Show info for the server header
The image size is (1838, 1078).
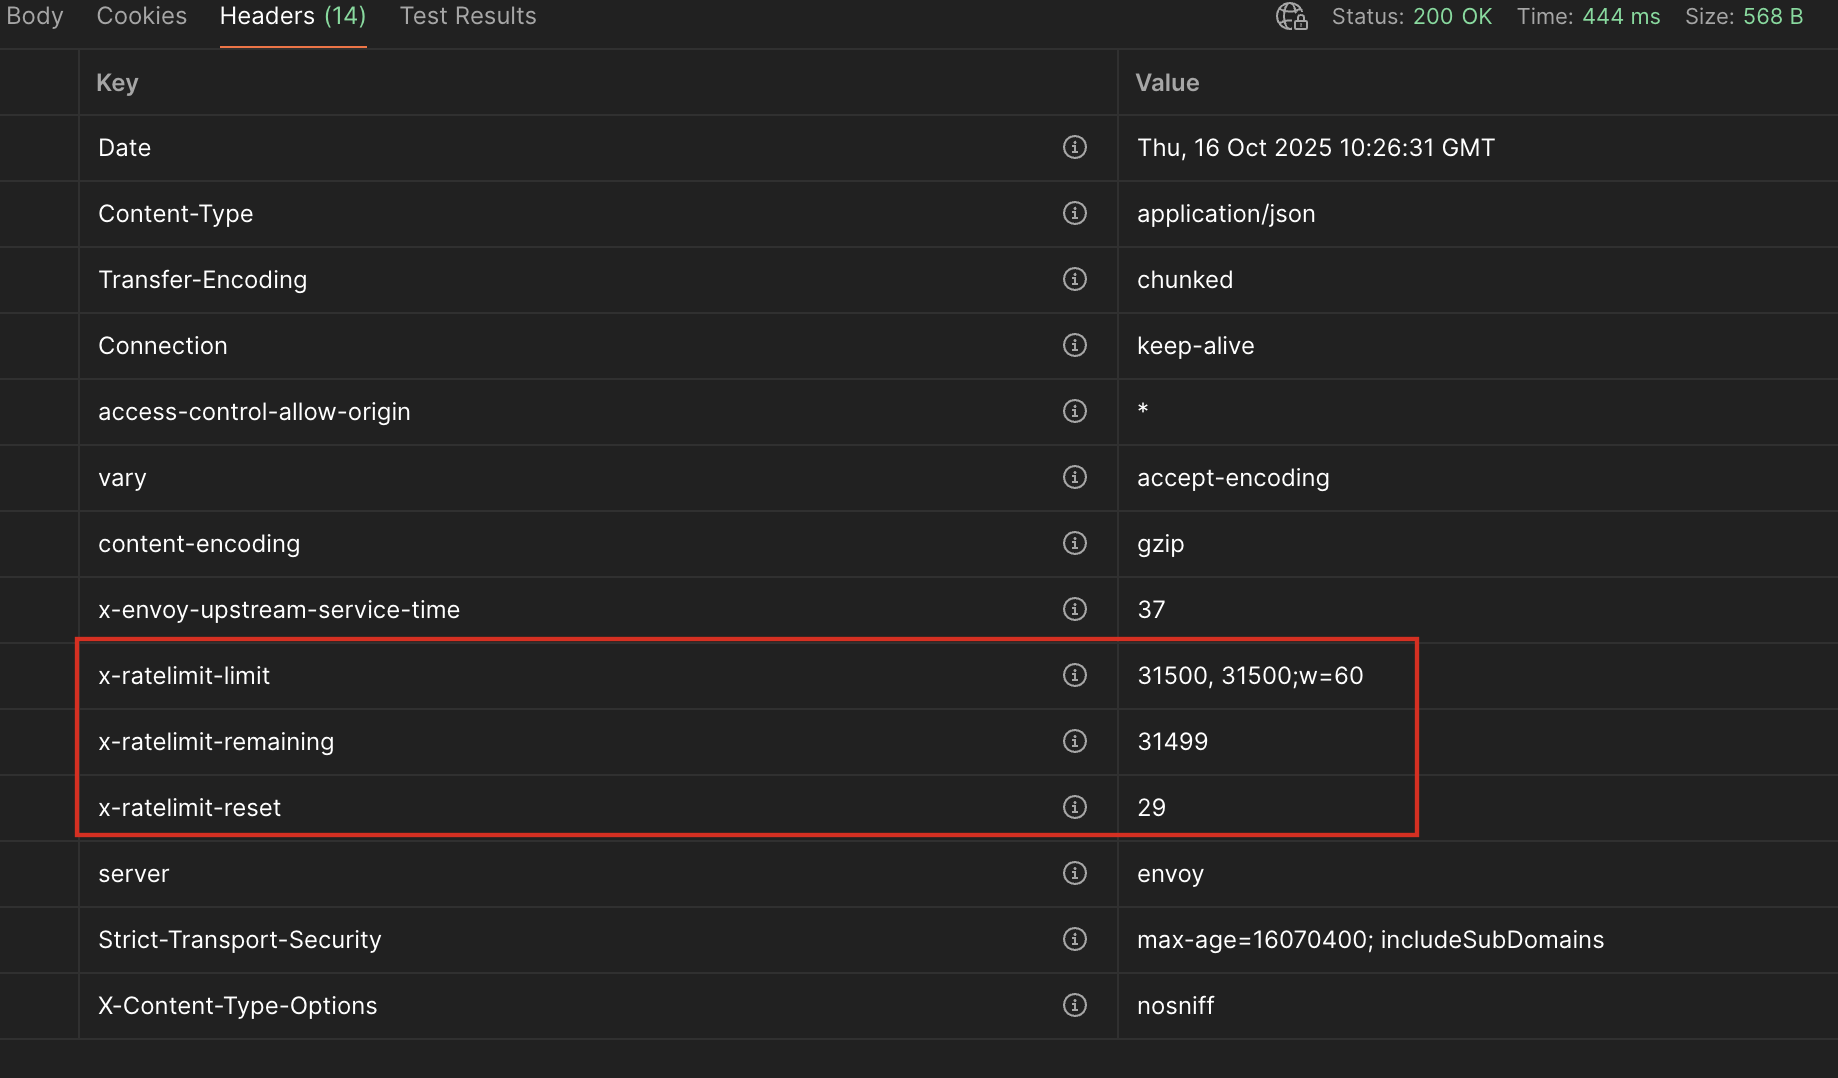1075,873
